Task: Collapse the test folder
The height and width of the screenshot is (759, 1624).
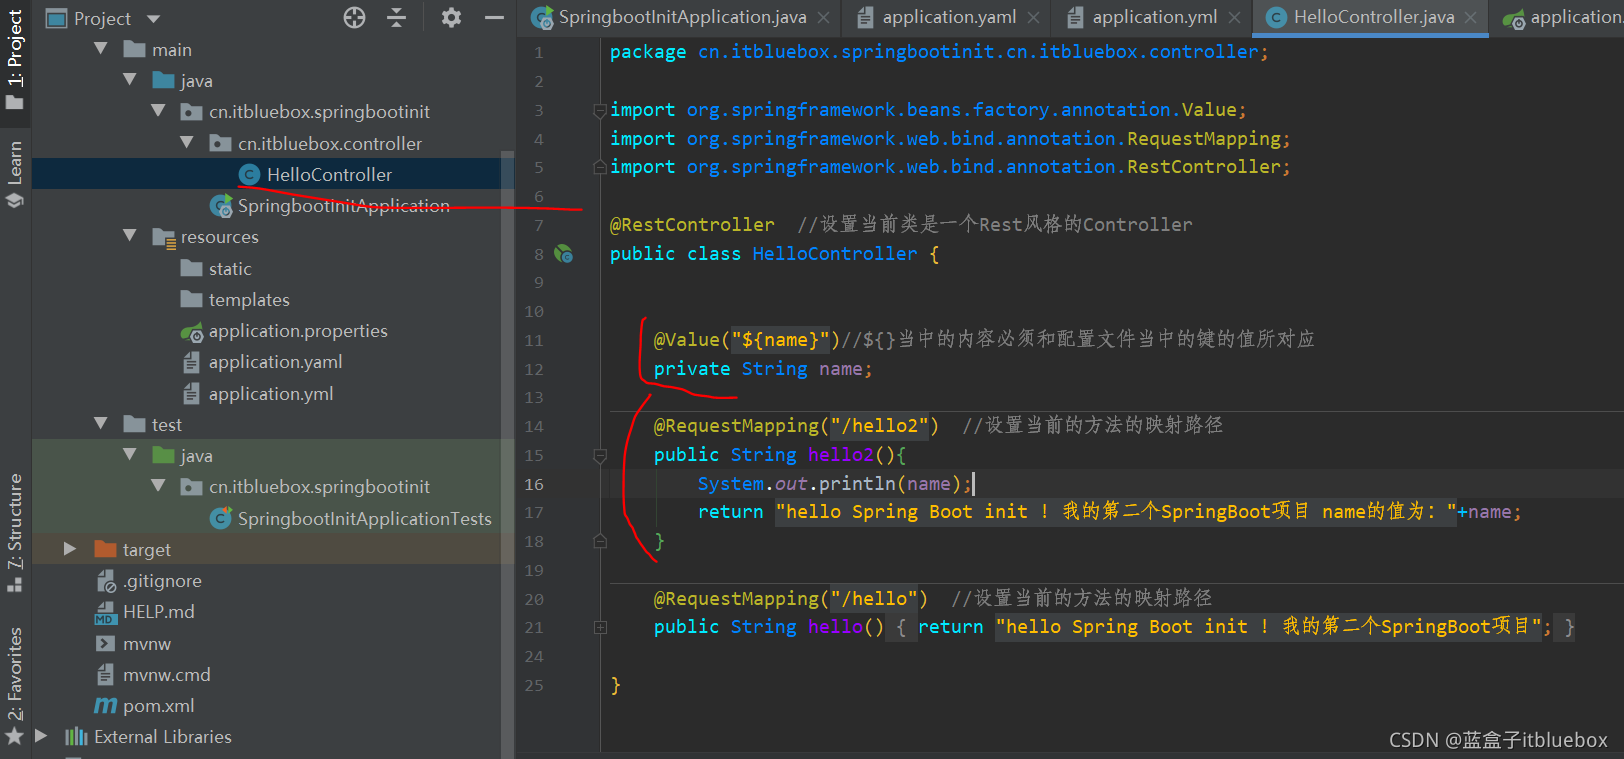Action: 101,424
